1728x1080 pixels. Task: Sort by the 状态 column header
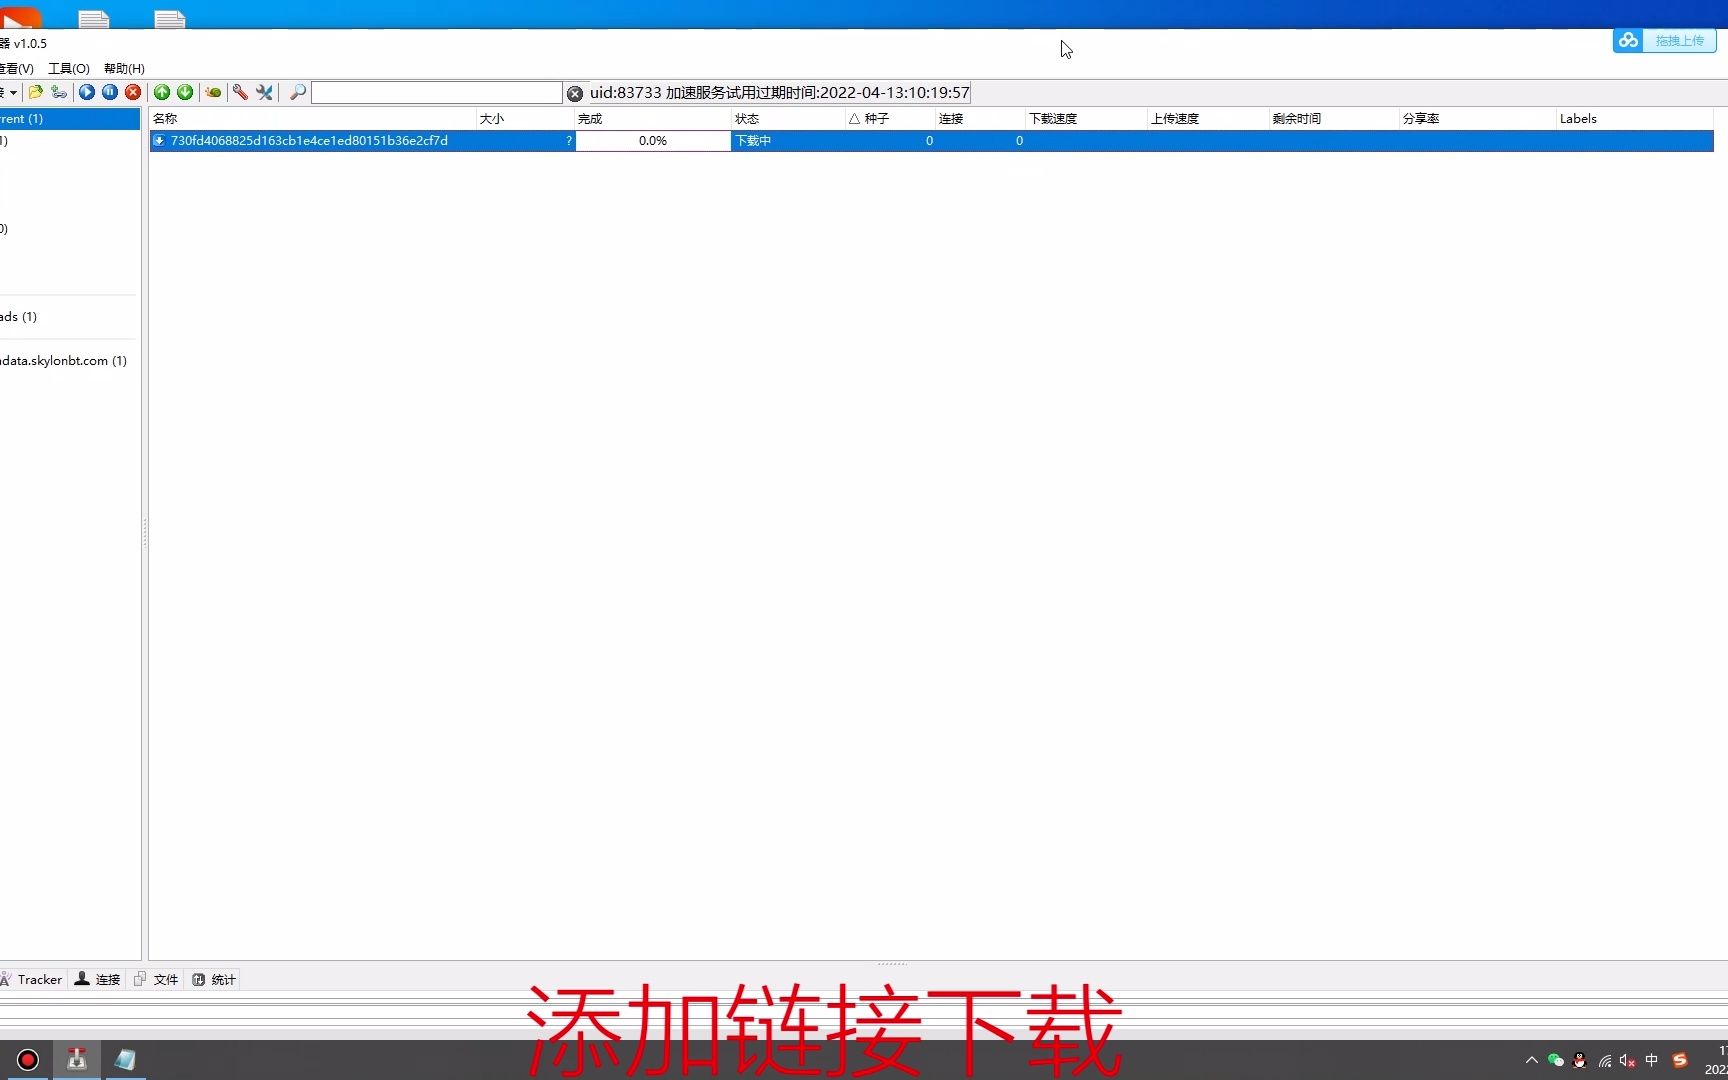click(788, 118)
